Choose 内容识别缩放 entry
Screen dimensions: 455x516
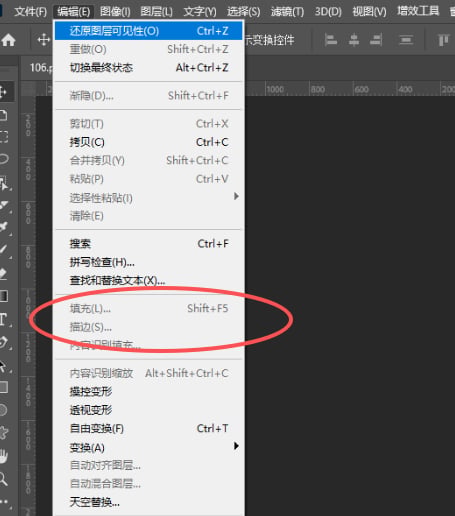click(x=149, y=373)
